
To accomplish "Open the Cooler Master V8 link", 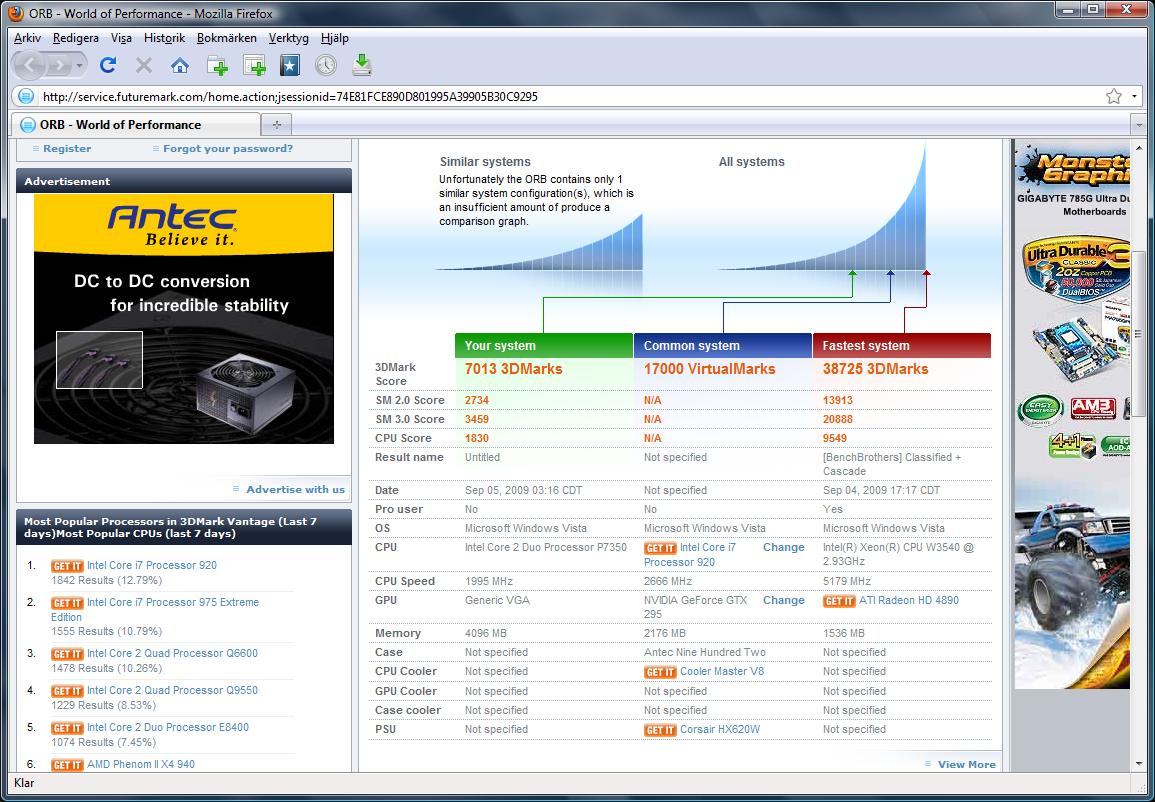I will click(722, 672).
